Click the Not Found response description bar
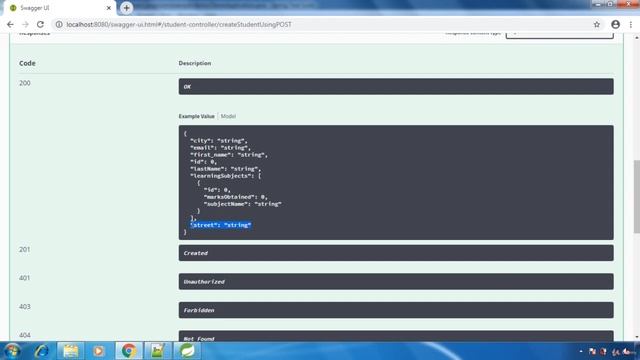Image resolution: width=640 pixels, height=360 pixels. [396, 336]
